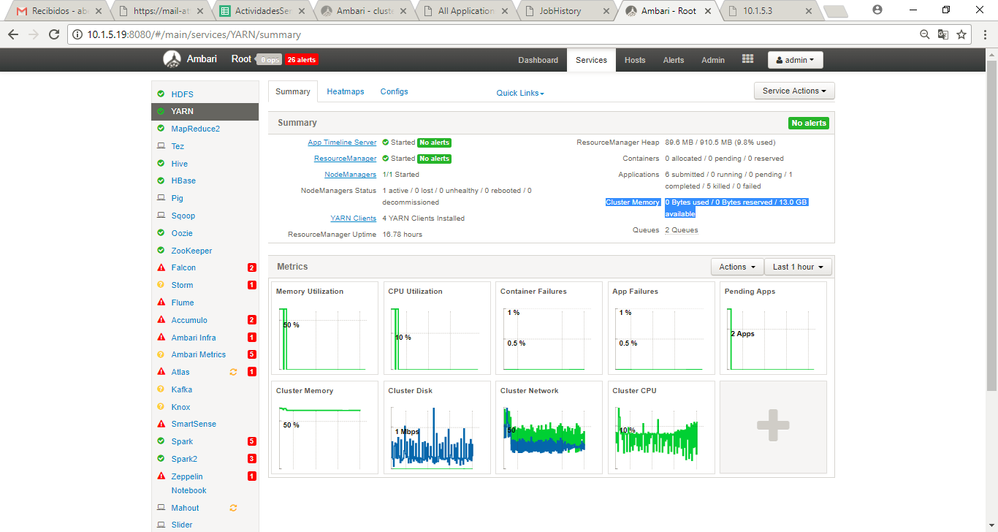Click Mahout orange restart-required icon
Screen dimensions: 998x532
(233, 508)
